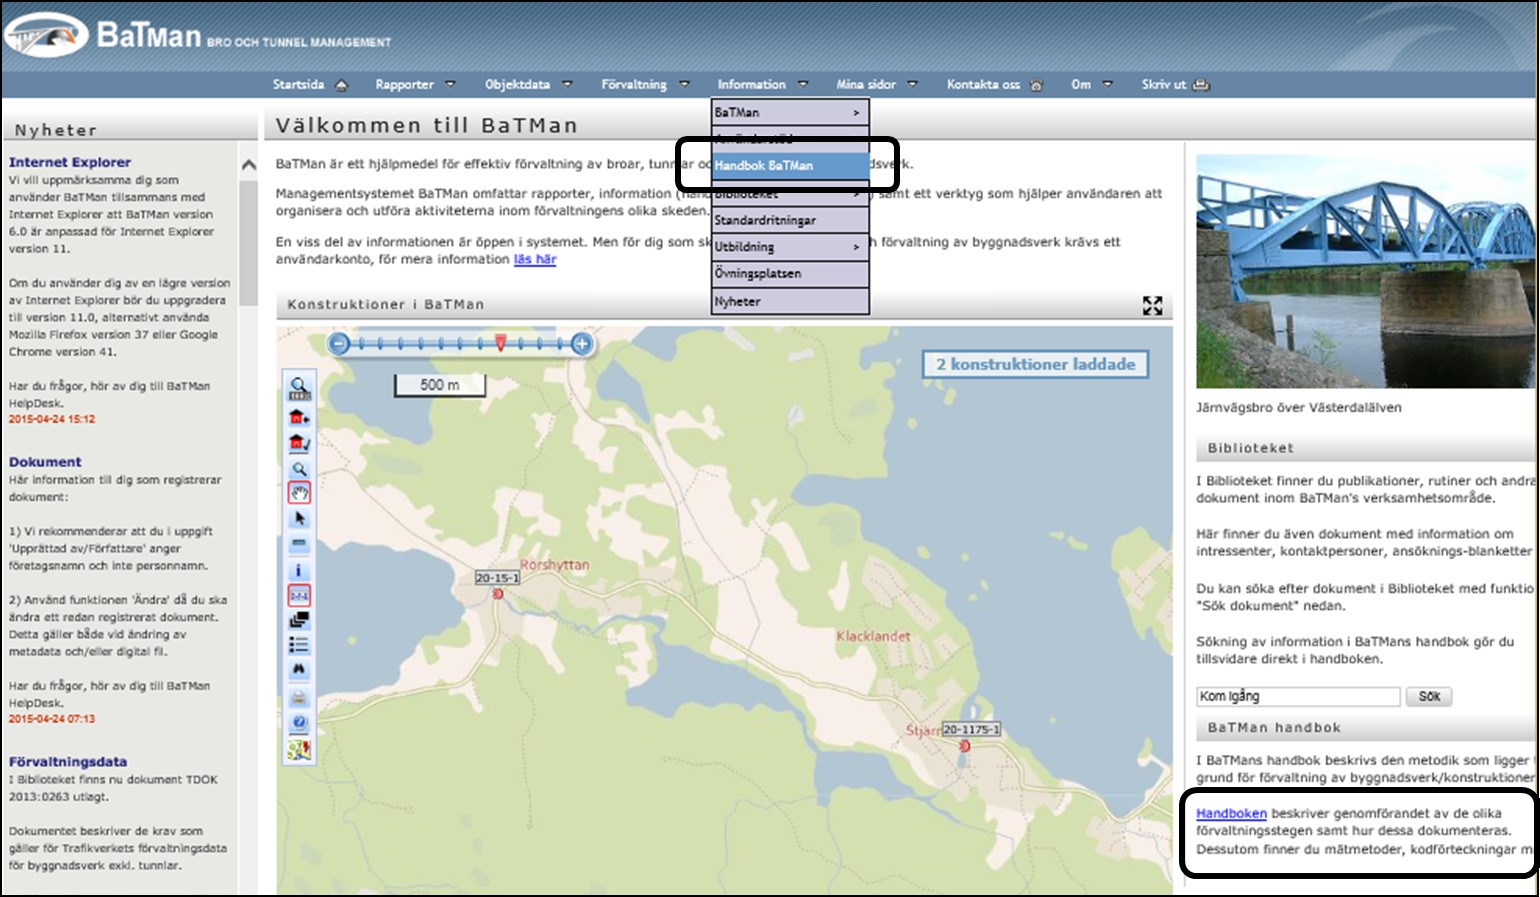Click the 20-1175-1 construction label

pos(971,730)
